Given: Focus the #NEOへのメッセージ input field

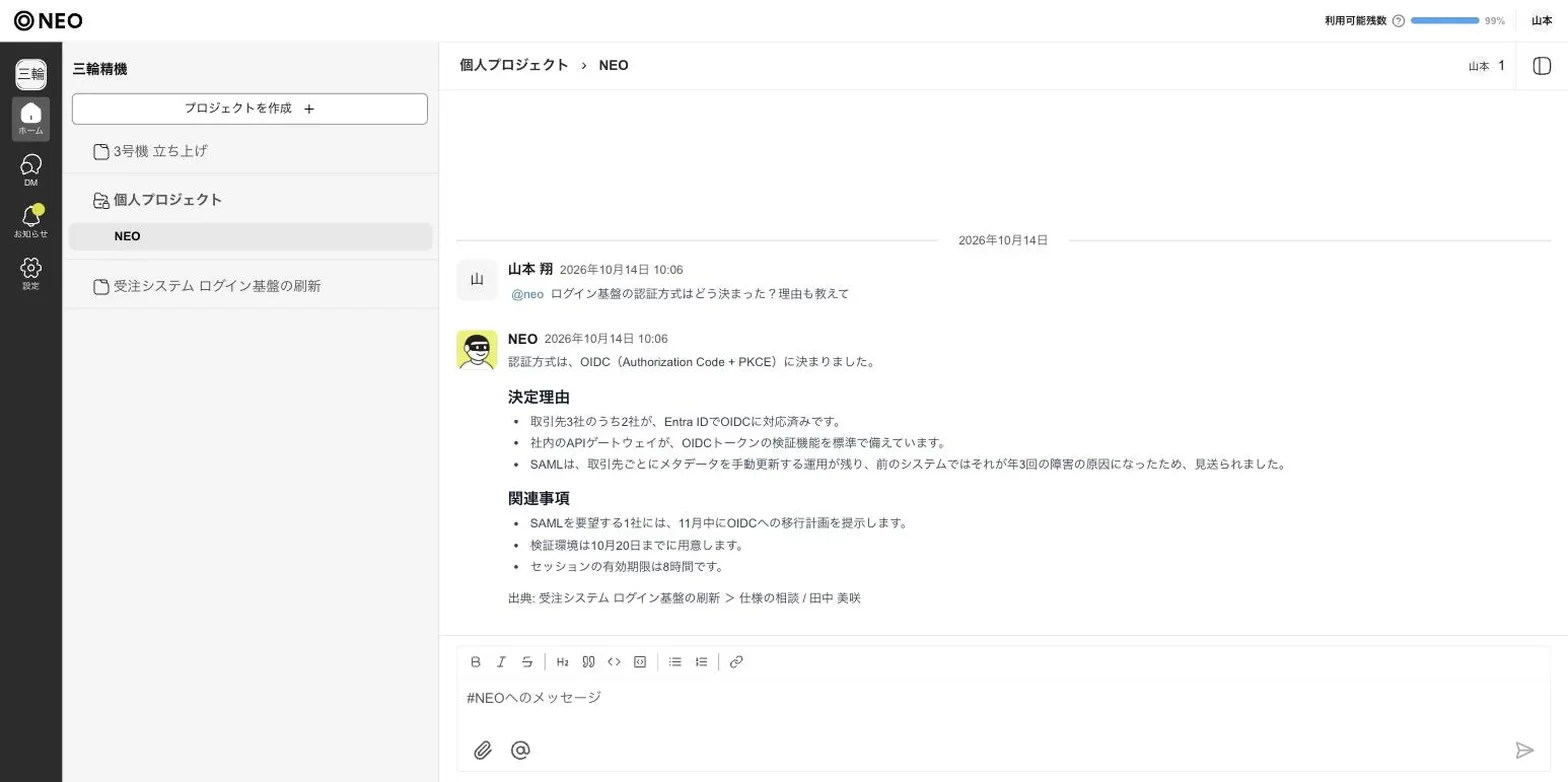Looking at the screenshot, I should click(1003, 698).
